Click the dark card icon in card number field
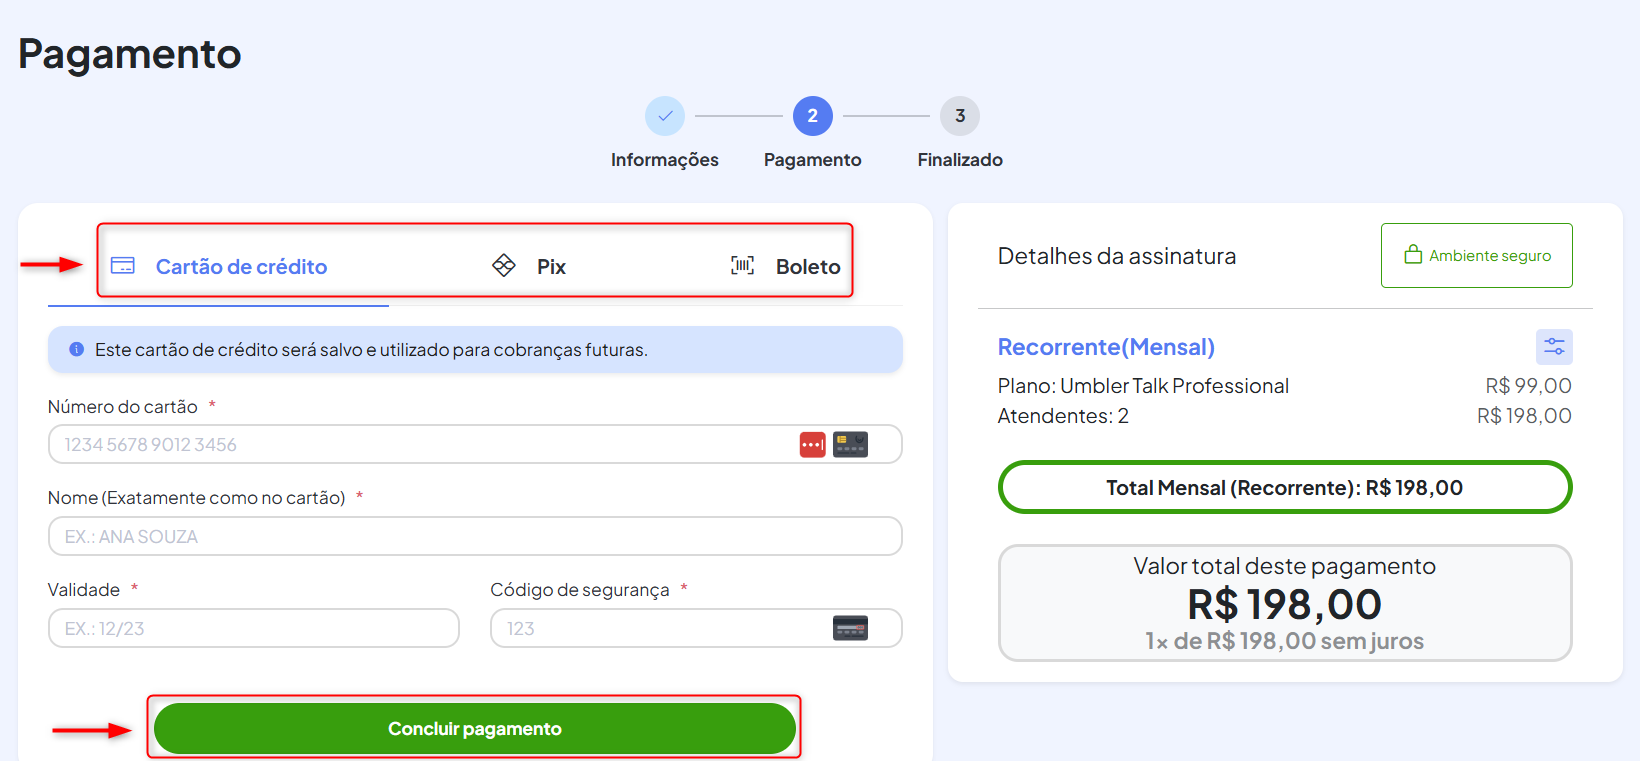Viewport: 1640px width, 761px height. tap(850, 444)
